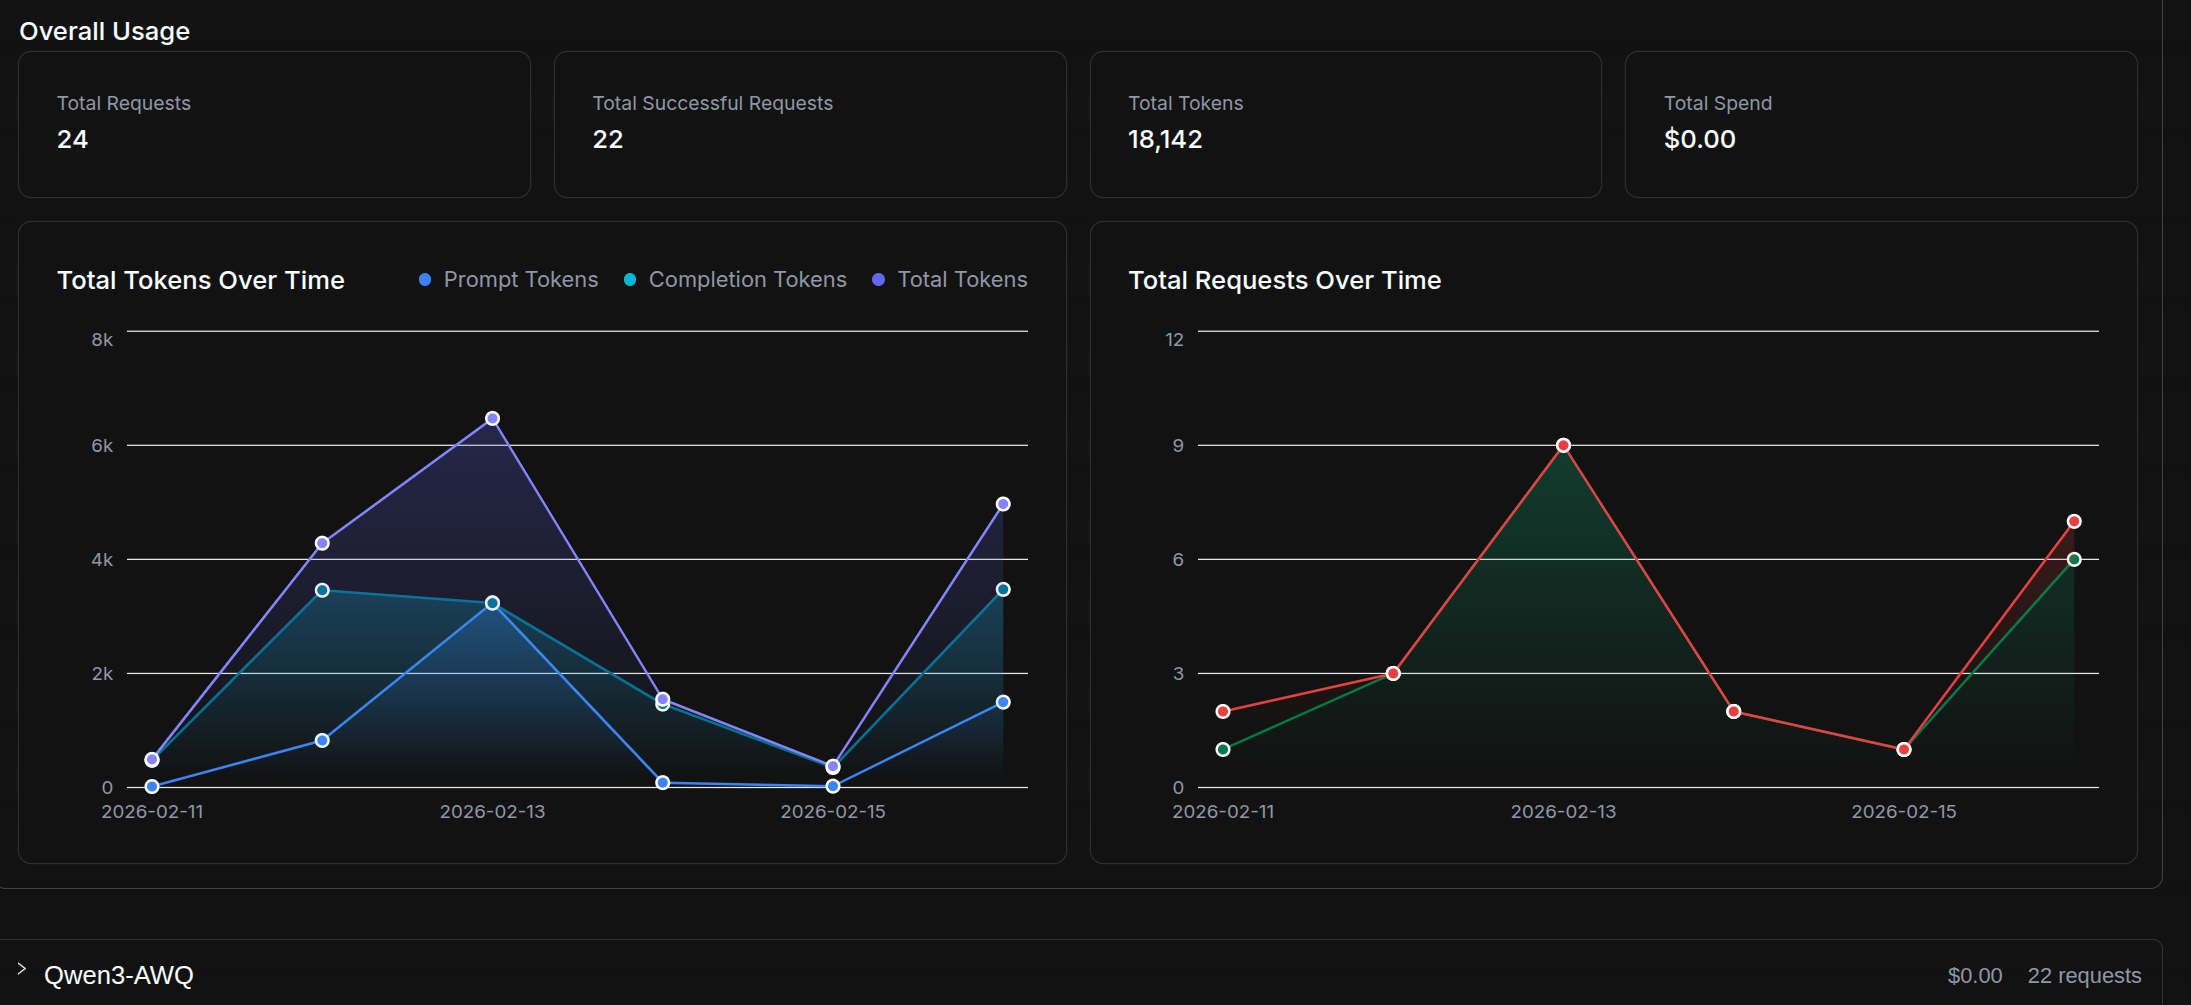Viewport: 2191px width, 1005px height.
Task: Click the teal Completion Tokens legend dot
Action: [630, 280]
